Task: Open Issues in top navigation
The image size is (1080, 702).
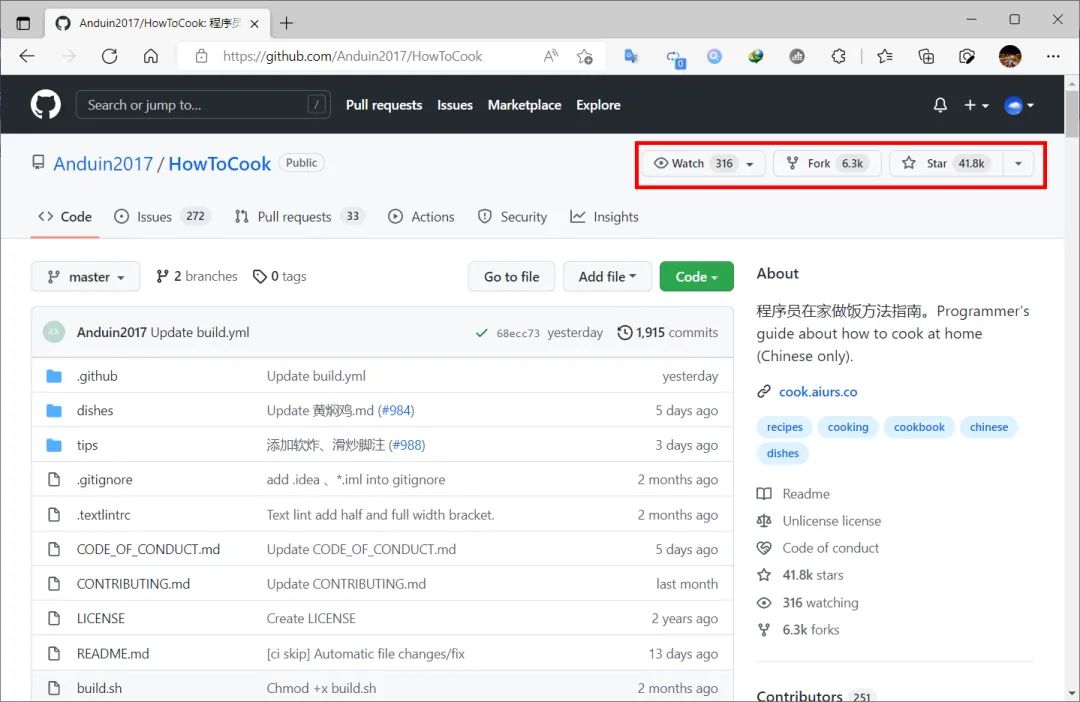Action: [x=455, y=105]
